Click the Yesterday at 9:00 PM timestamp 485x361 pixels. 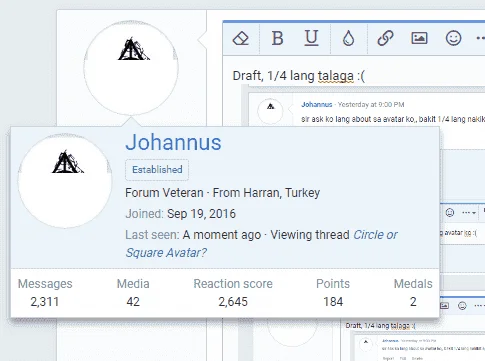tap(371, 105)
